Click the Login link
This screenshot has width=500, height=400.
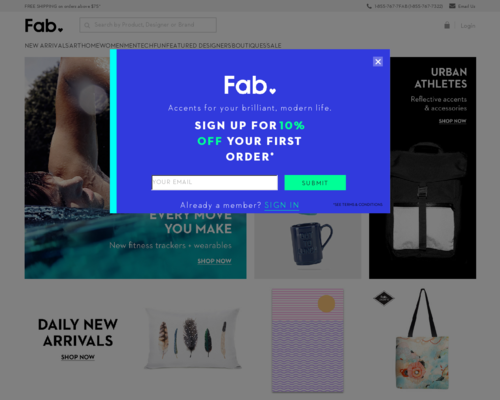click(x=468, y=26)
